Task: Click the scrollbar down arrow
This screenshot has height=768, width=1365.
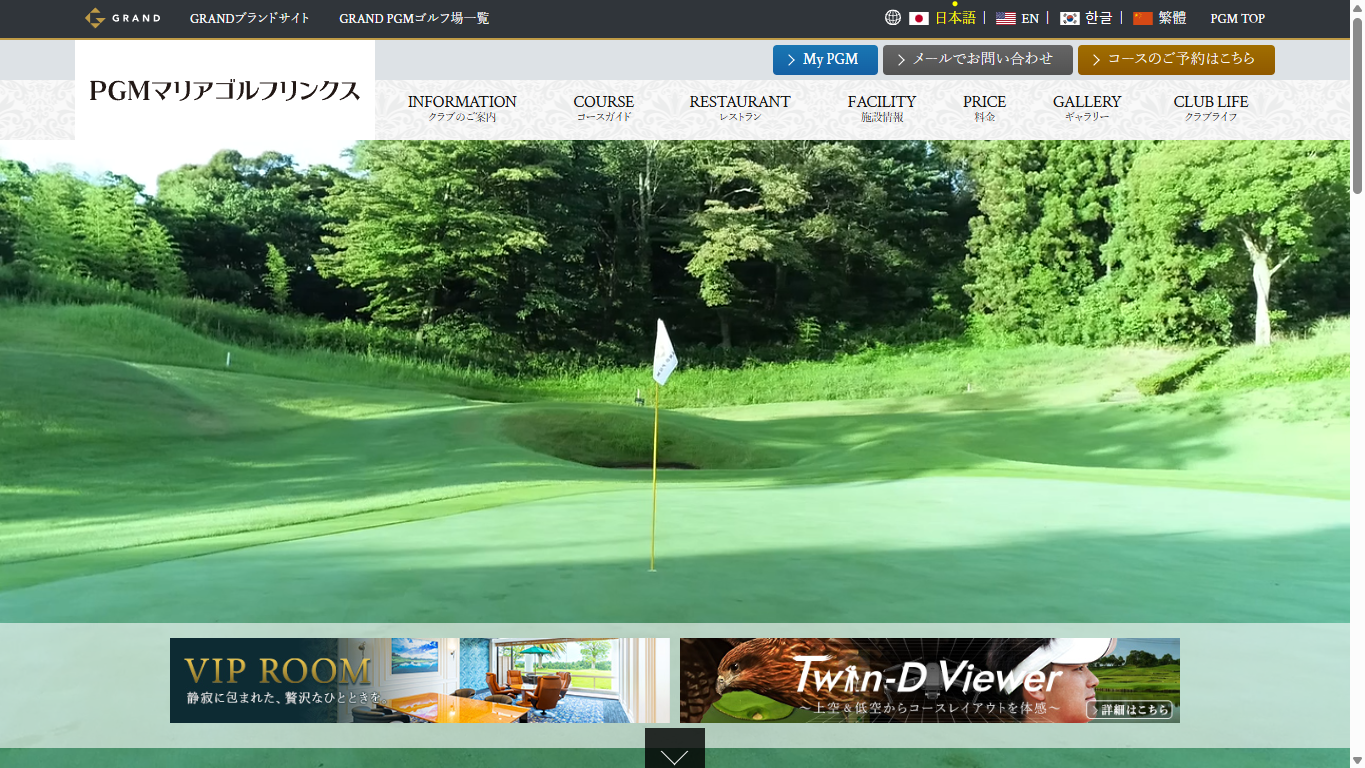Action: coord(1357,760)
